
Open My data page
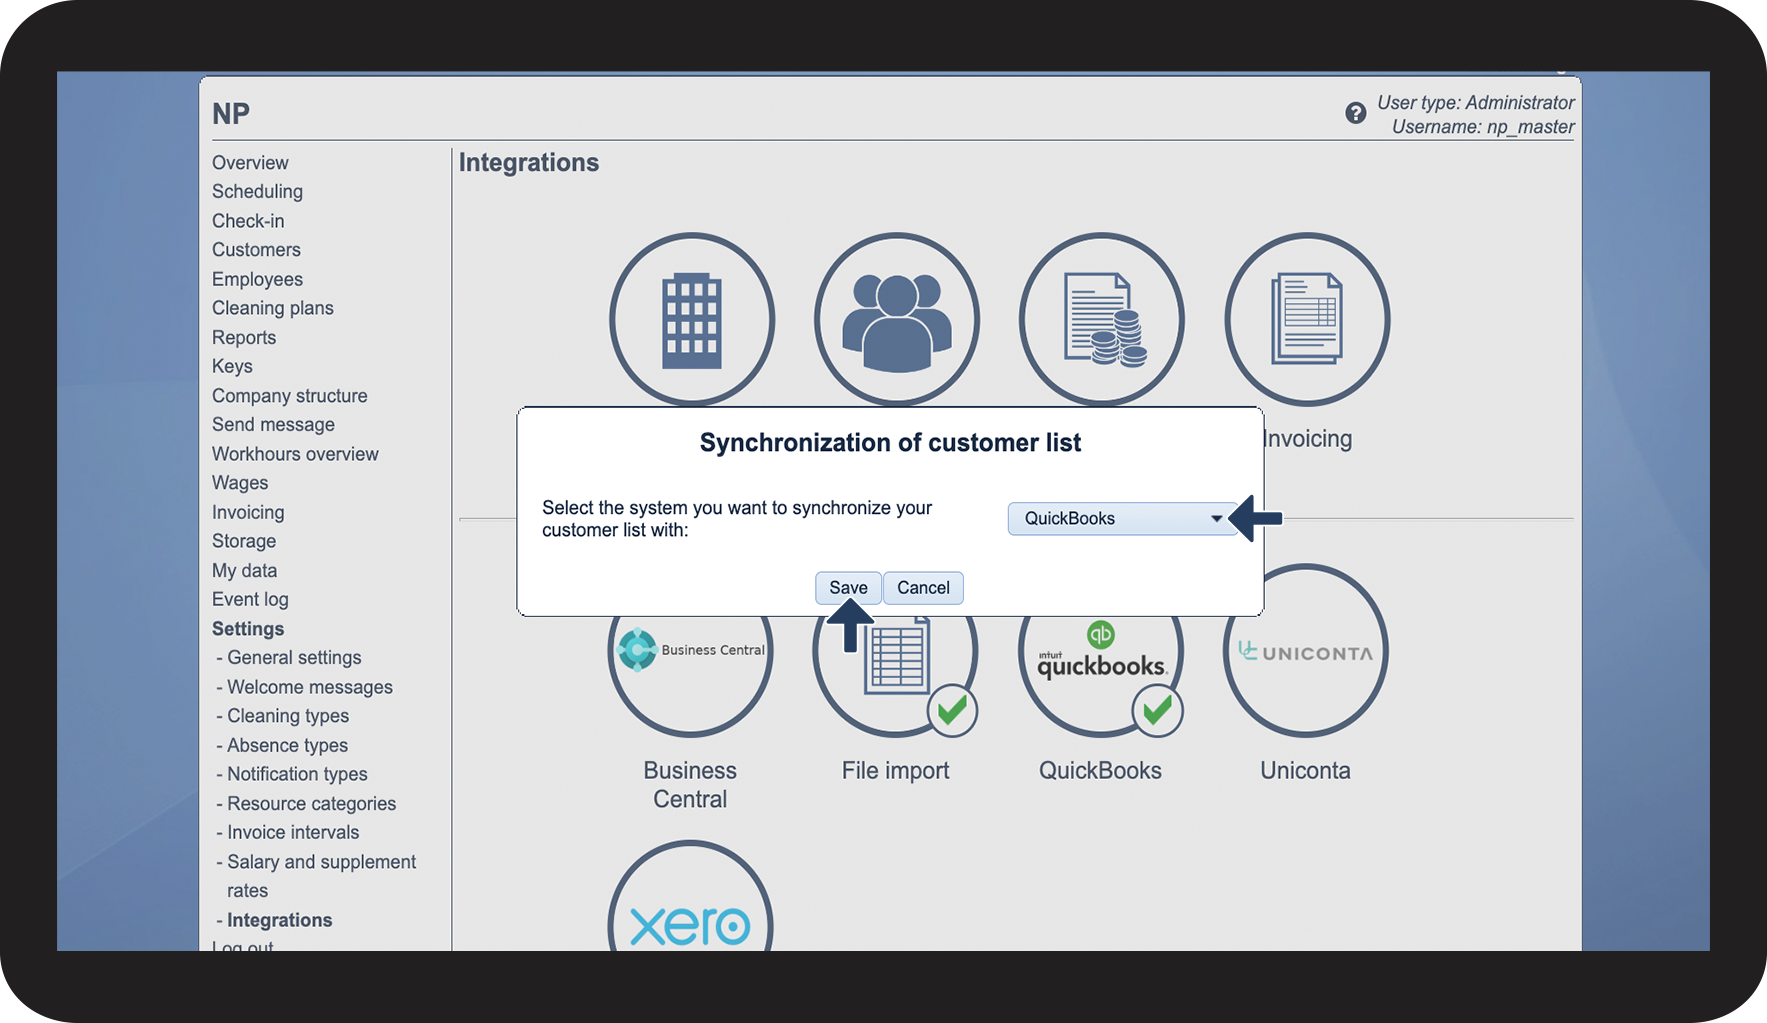[x=245, y=571]
